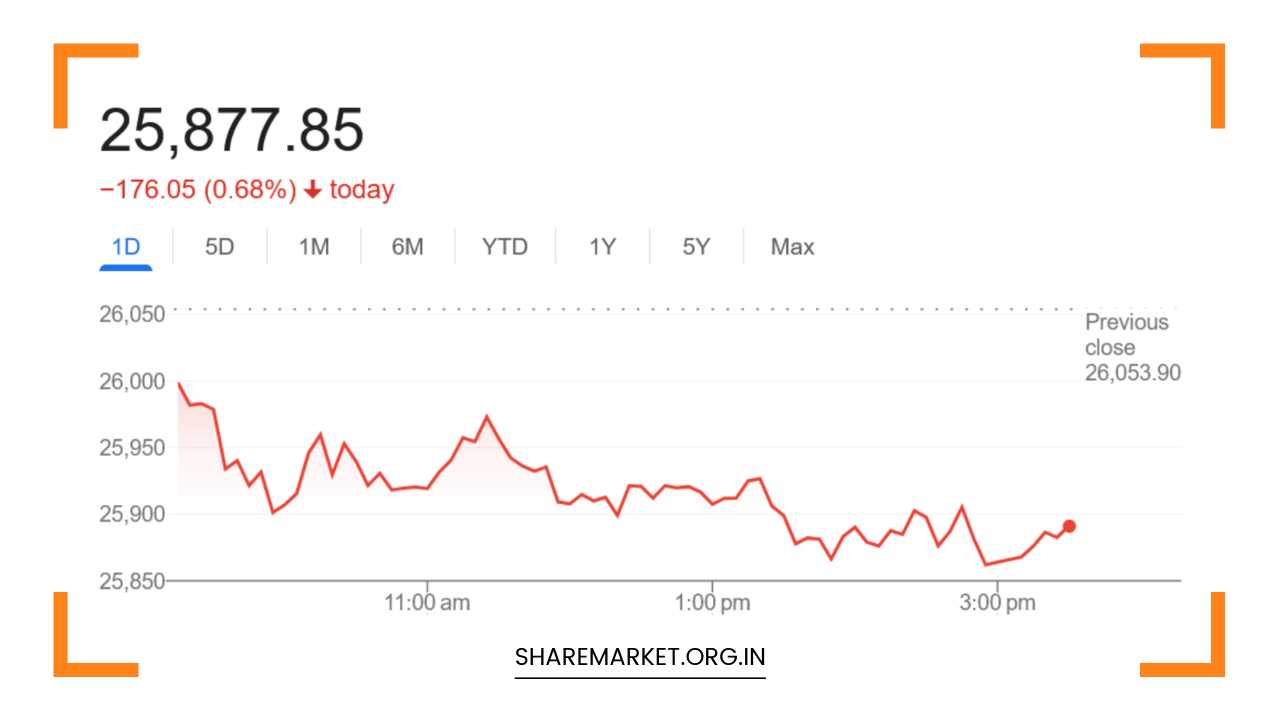The width and height of the screenshot is (1280, 720).
Task: Select the 1D time range tab
Action: 126,247
